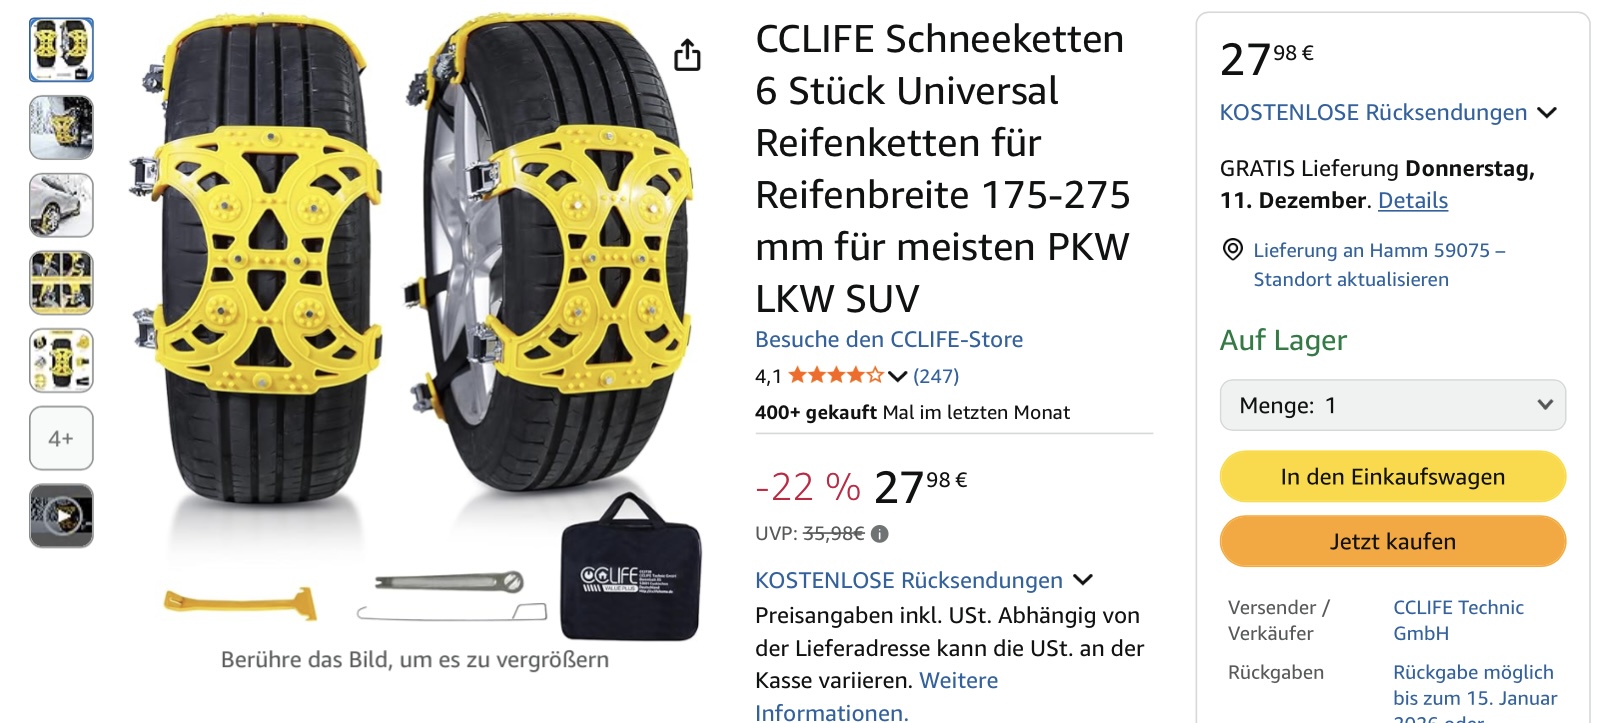Expand rating breakdown chevron next to stars
The height and width of the screenshot is (723, 1620).
897,377
